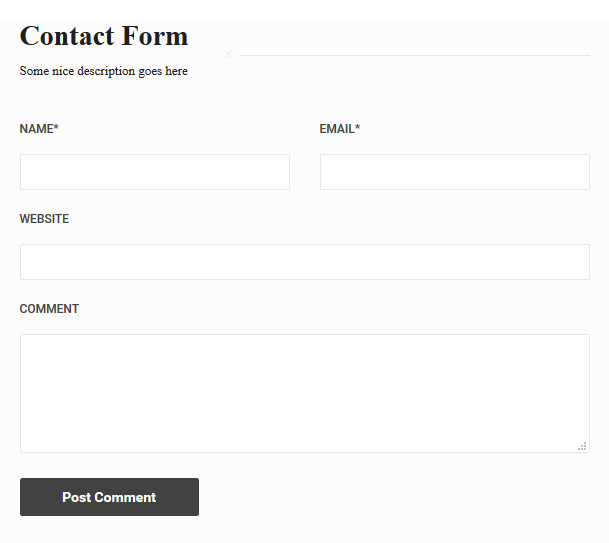Click the Comment textarea resize handle

click(x=582, y=446)
